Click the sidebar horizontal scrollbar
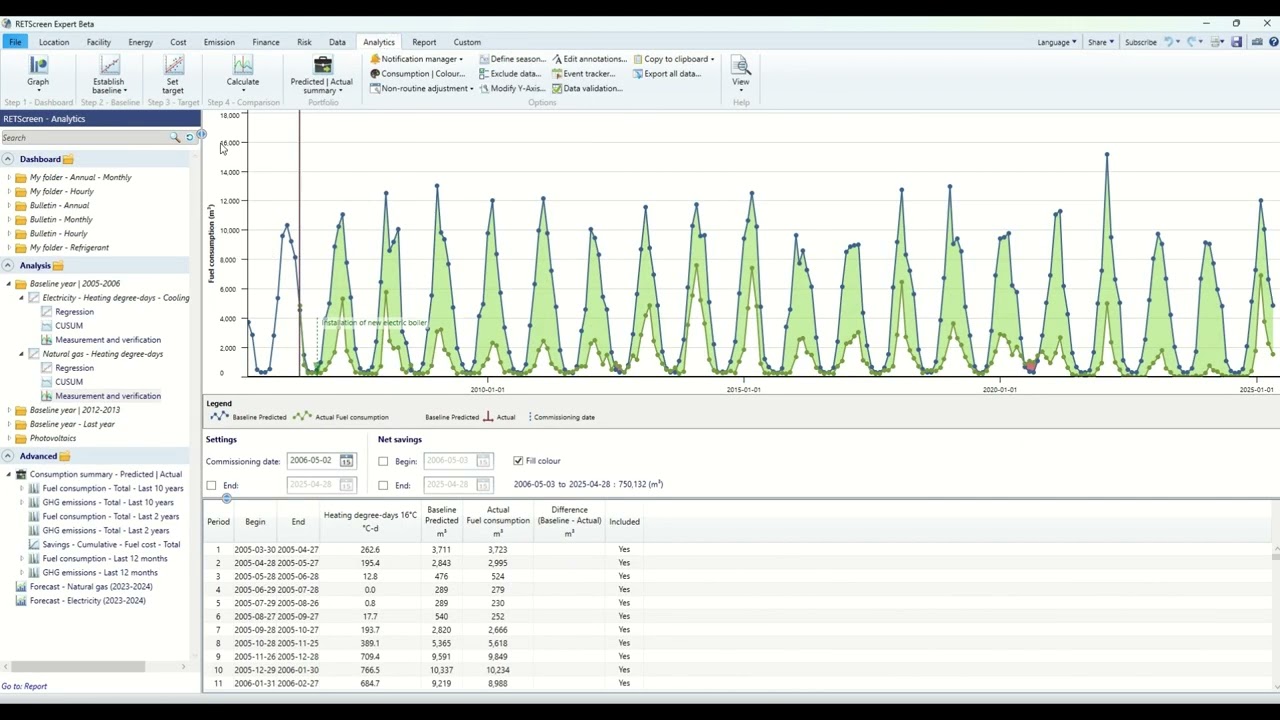The height and width of the screenshot is (720, 1280). (78, 667)
